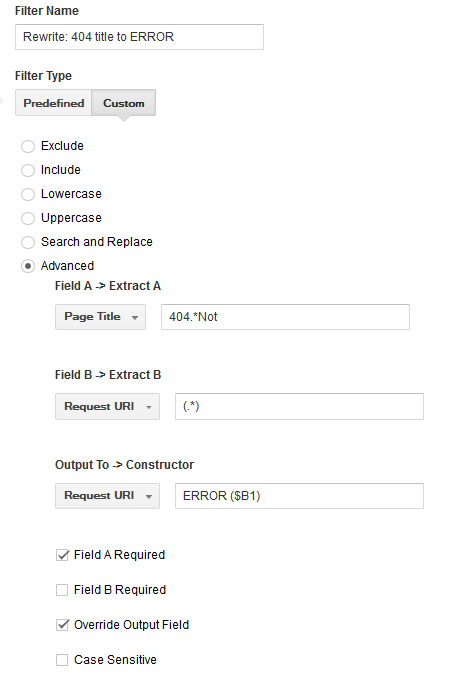Switch to the Custom filter tab
472x674 pixels.
tap(123, 103)
